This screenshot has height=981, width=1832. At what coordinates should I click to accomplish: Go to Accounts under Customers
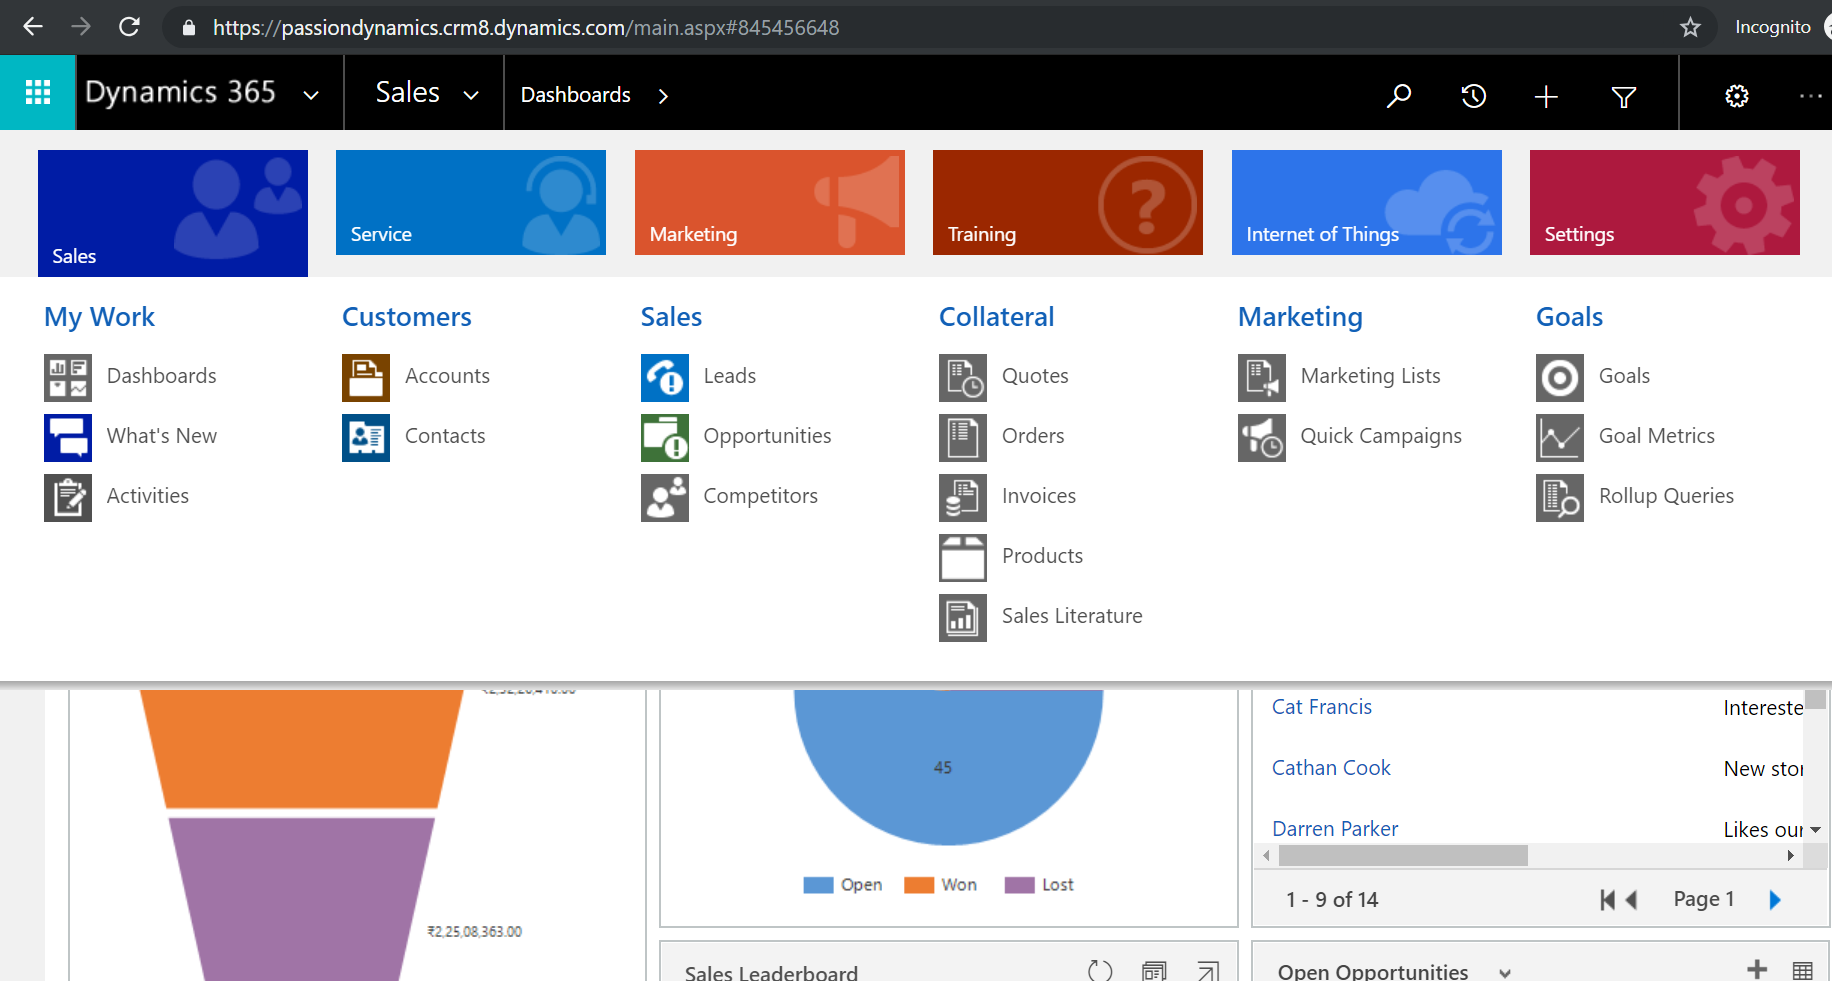point(447,376)
